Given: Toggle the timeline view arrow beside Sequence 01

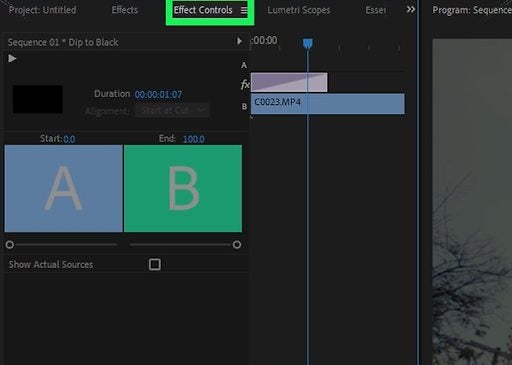Looking at the screenshot, I should [239, 41].
